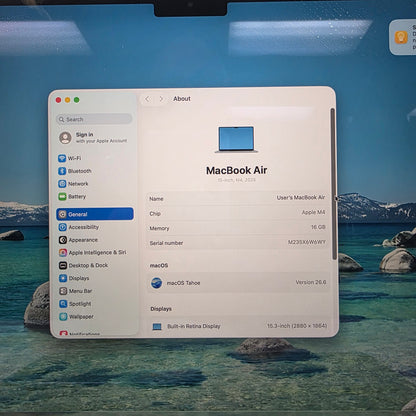This screenshot has width=416, height=416.
Task: Click the computer name User's MacBook Air
Action: pos(301,198)
